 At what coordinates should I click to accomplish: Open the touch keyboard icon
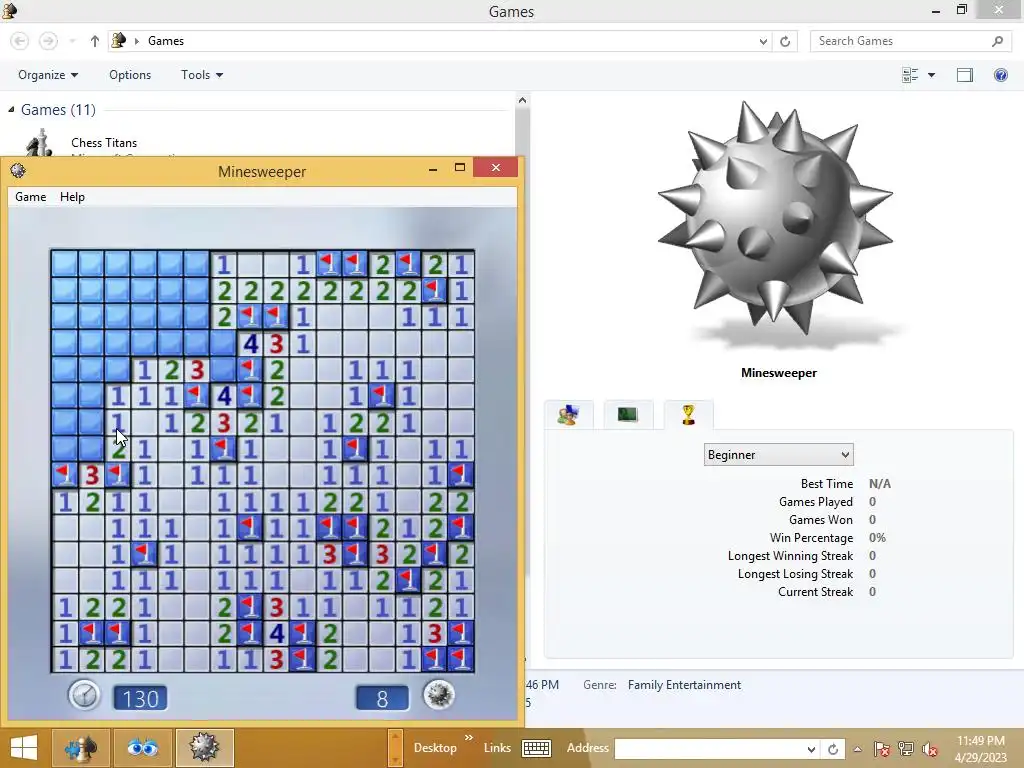[x=536, y=748]
